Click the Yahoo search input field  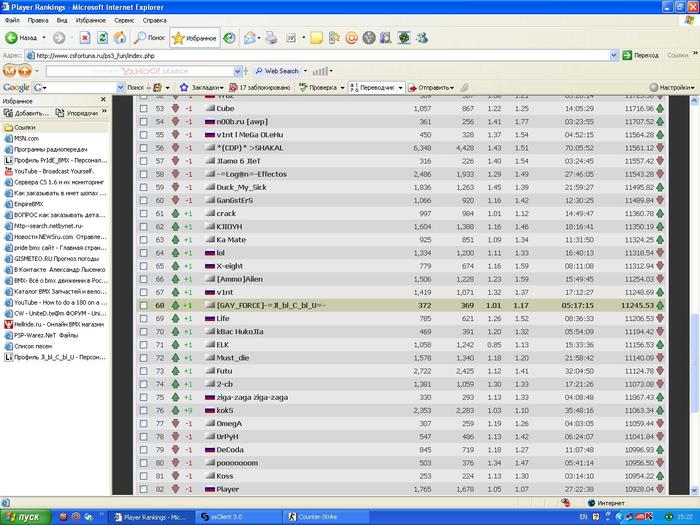(x=139, y=71)
